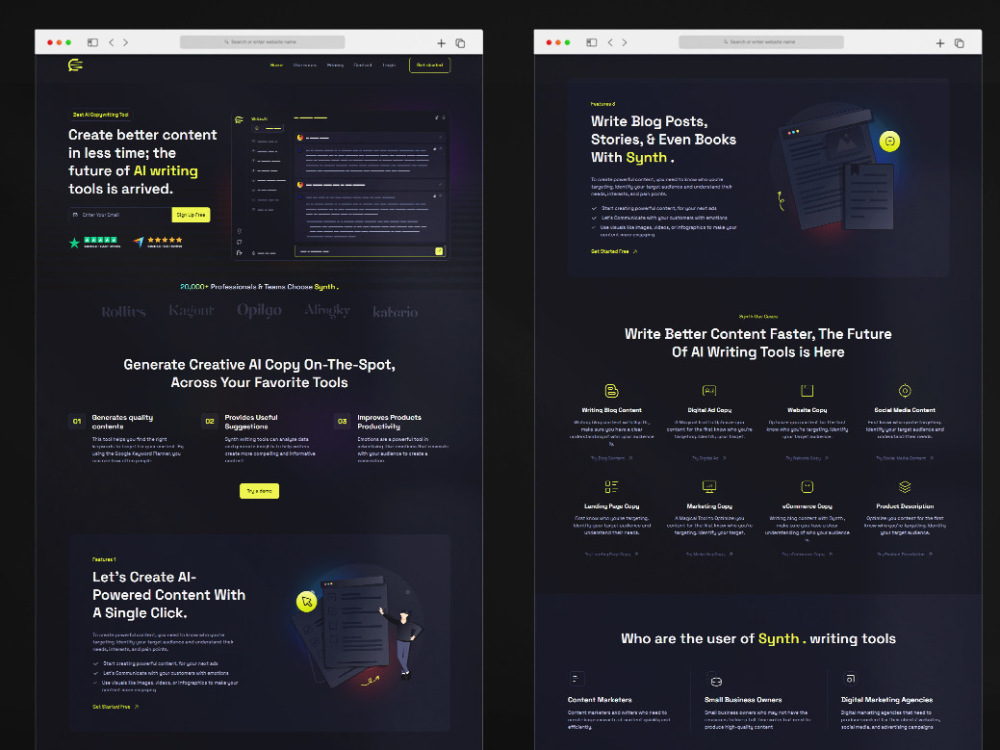The width and height of the screenshot is (1000, 750).
Task: Open the Contact nav item
Action: tap(363, 65)
